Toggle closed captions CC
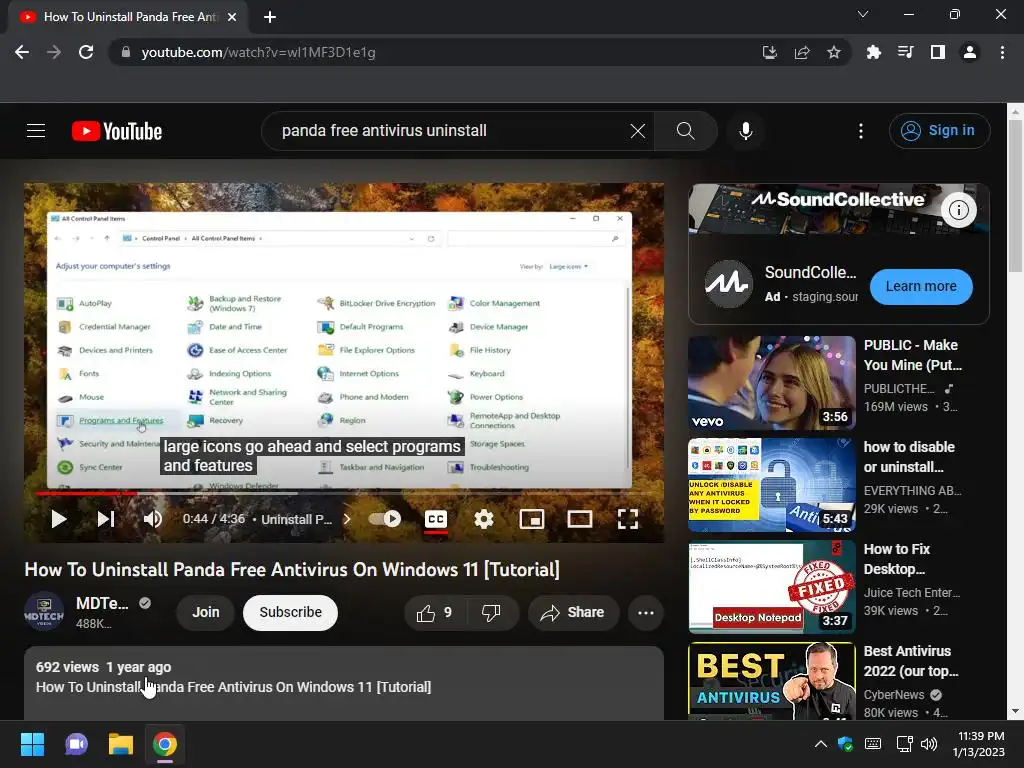Image resolution: width=1024 pixels, height=768 pixels. [x=436, y=519]
